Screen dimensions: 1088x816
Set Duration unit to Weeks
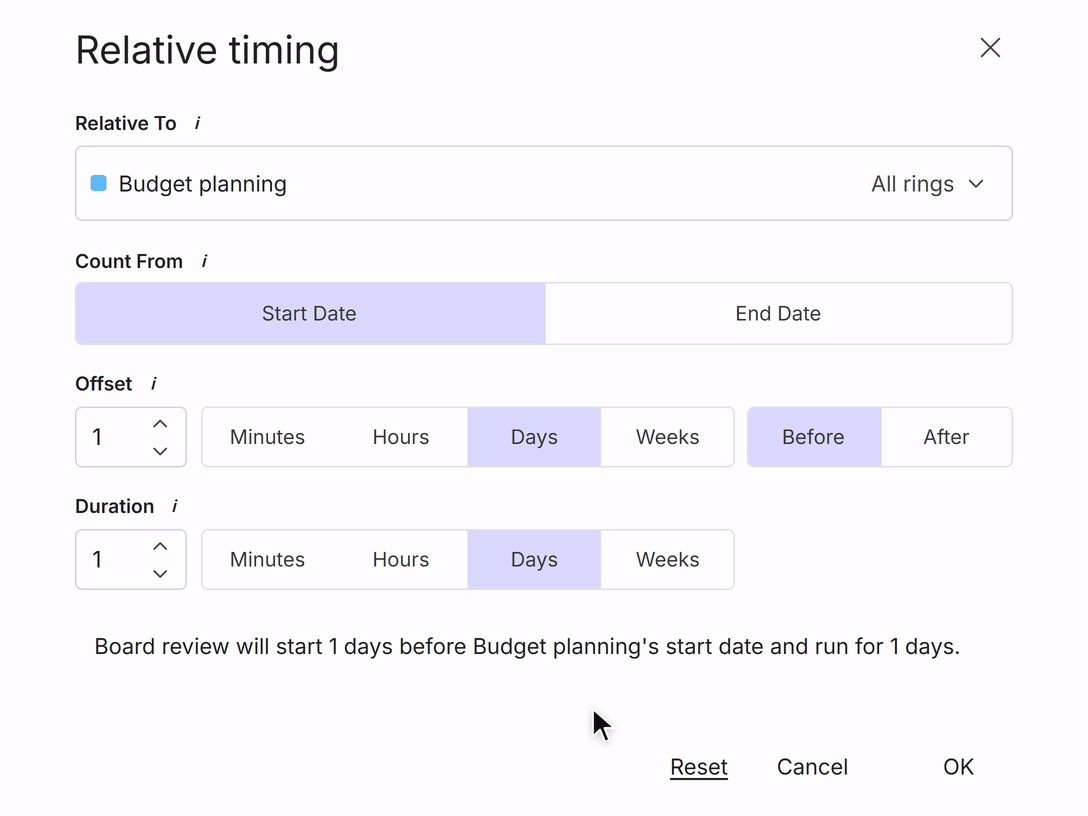tap(668, 560)
